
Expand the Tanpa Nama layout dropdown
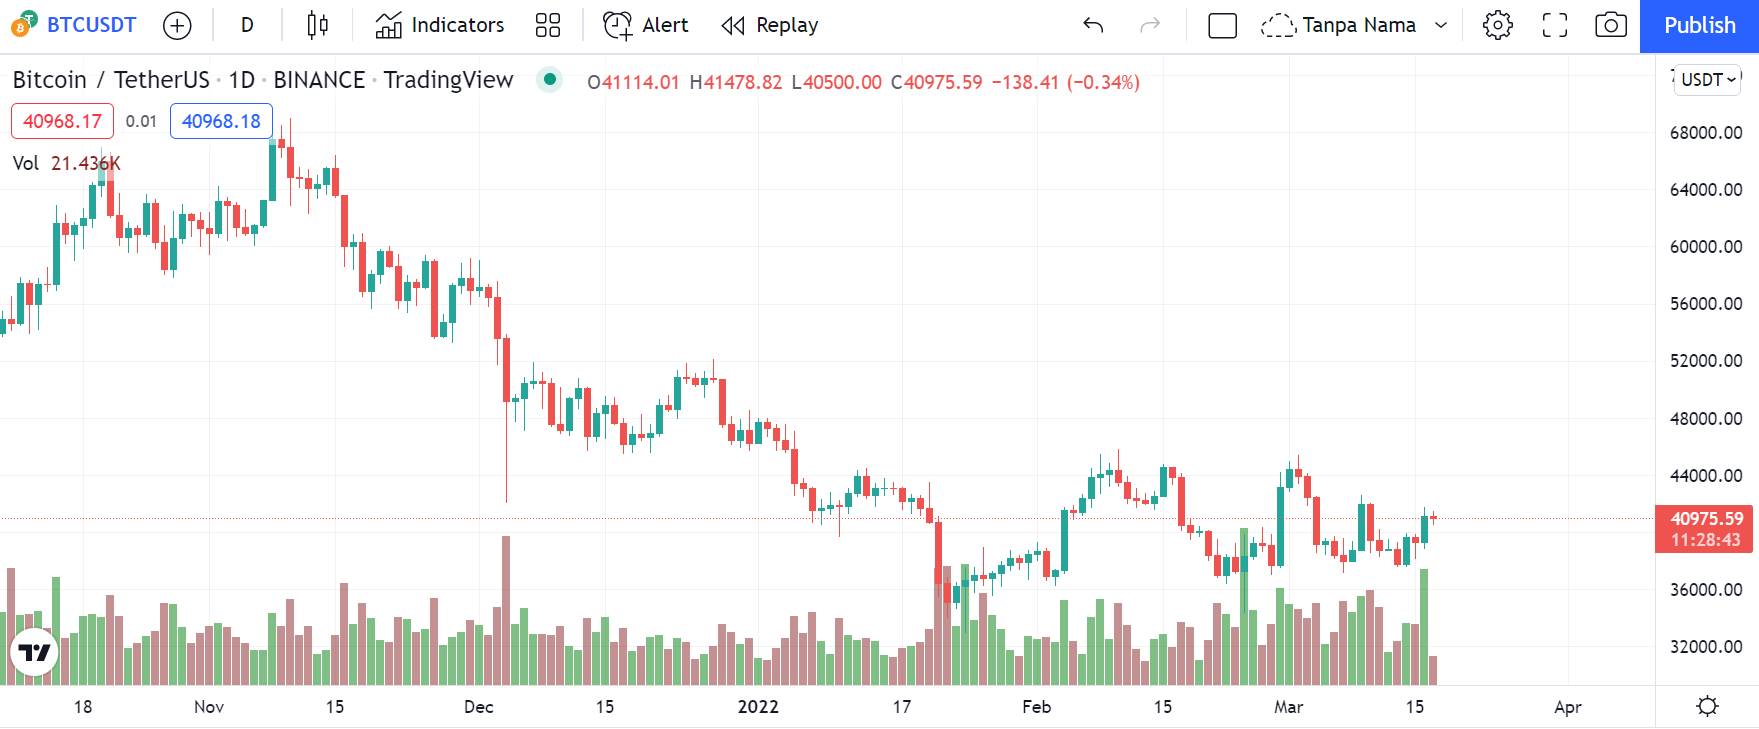[x=1441, y=25]
